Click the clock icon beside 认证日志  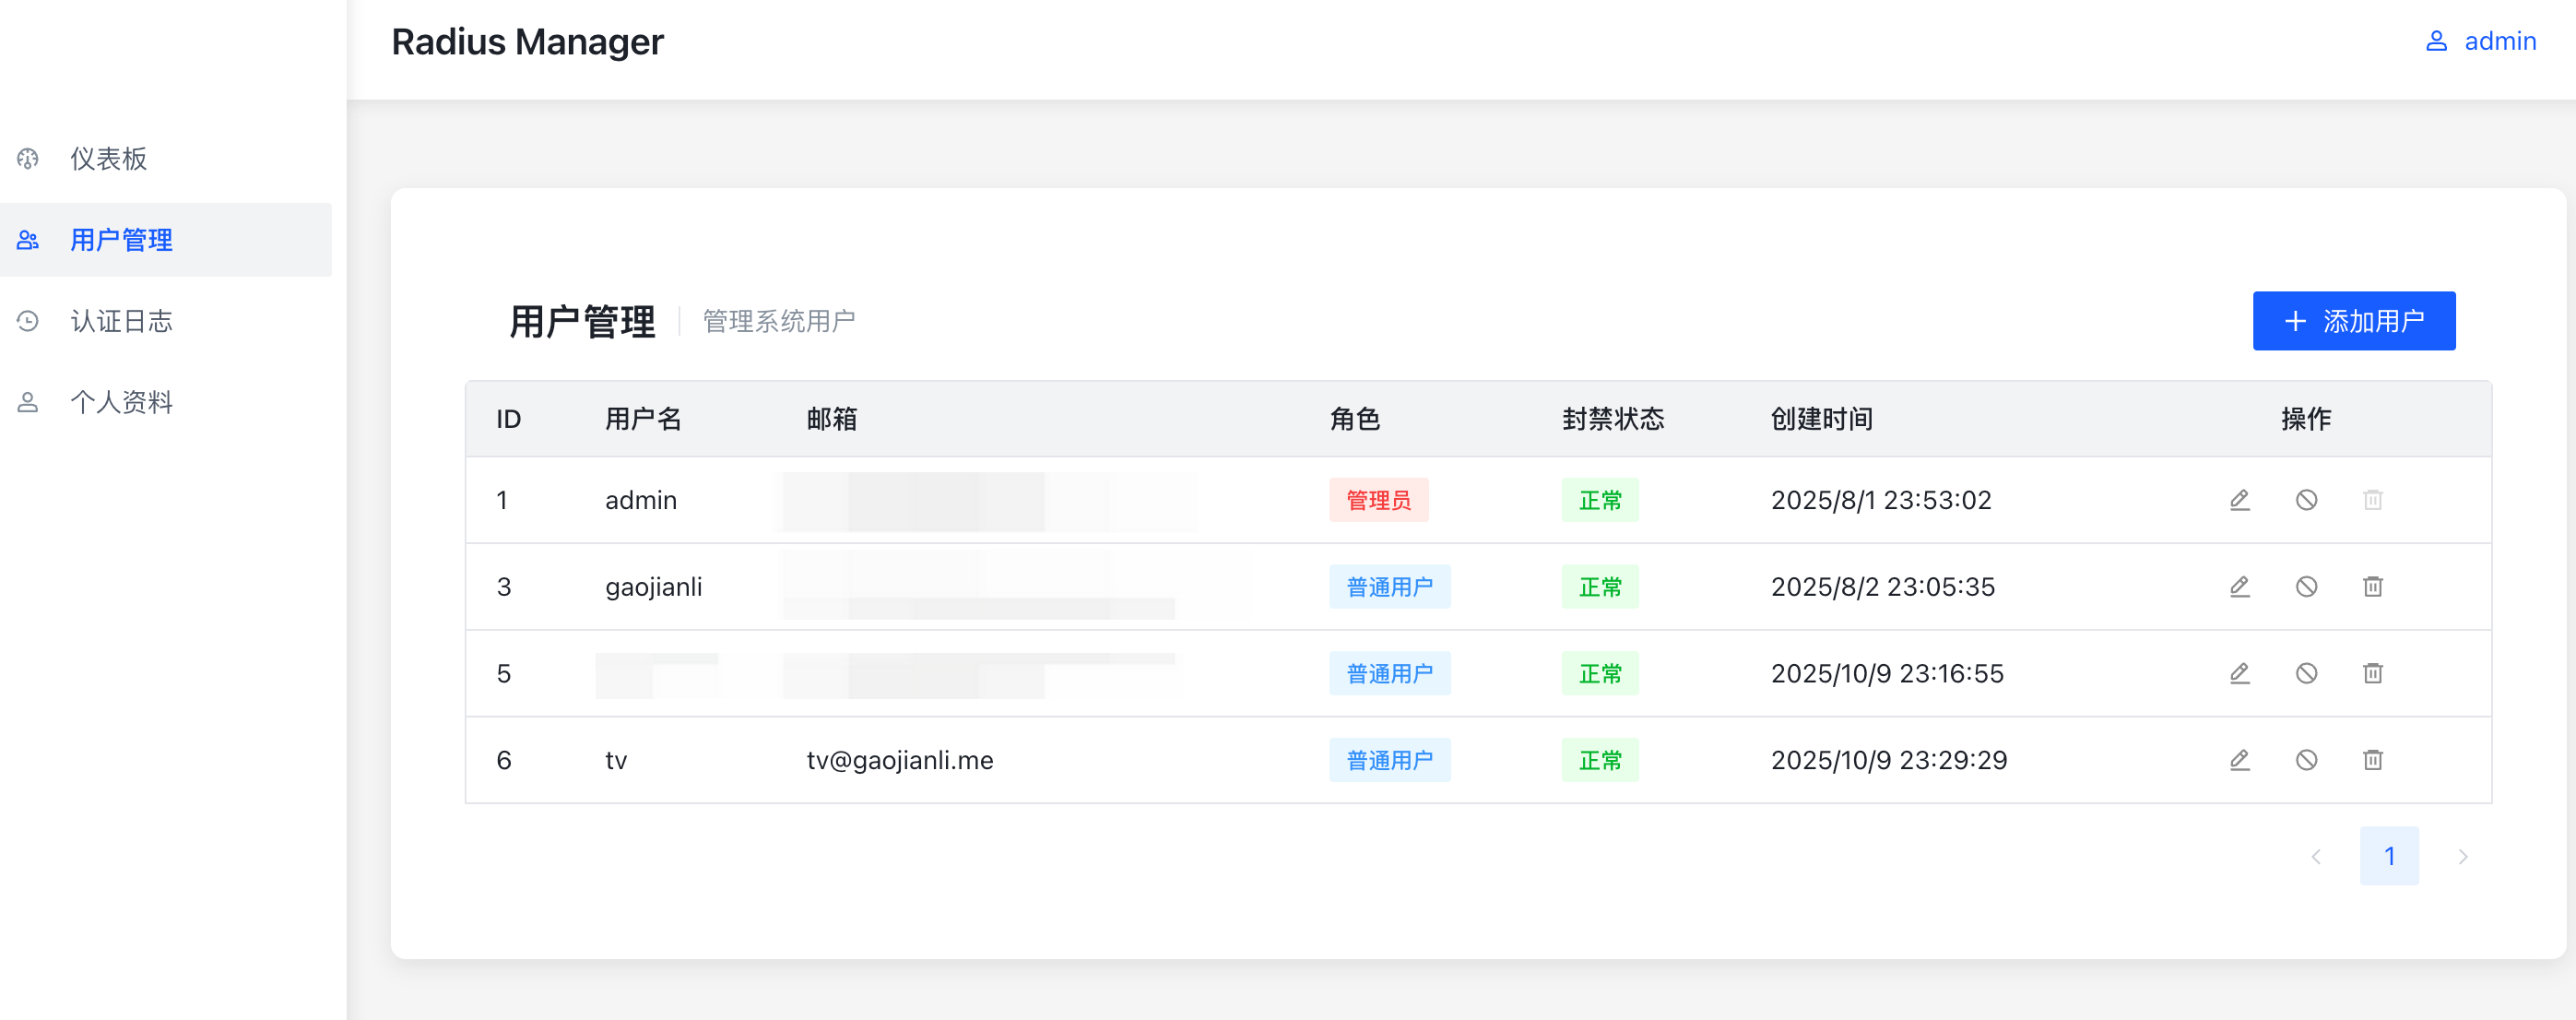28,321
